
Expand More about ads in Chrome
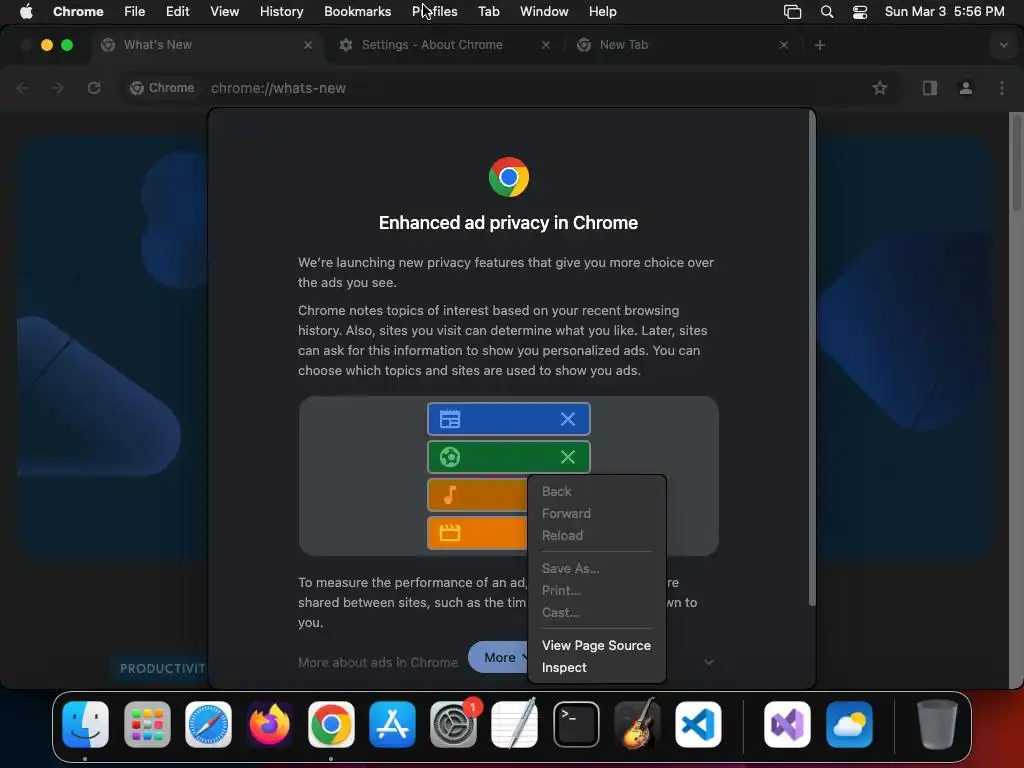coord(709,662)
